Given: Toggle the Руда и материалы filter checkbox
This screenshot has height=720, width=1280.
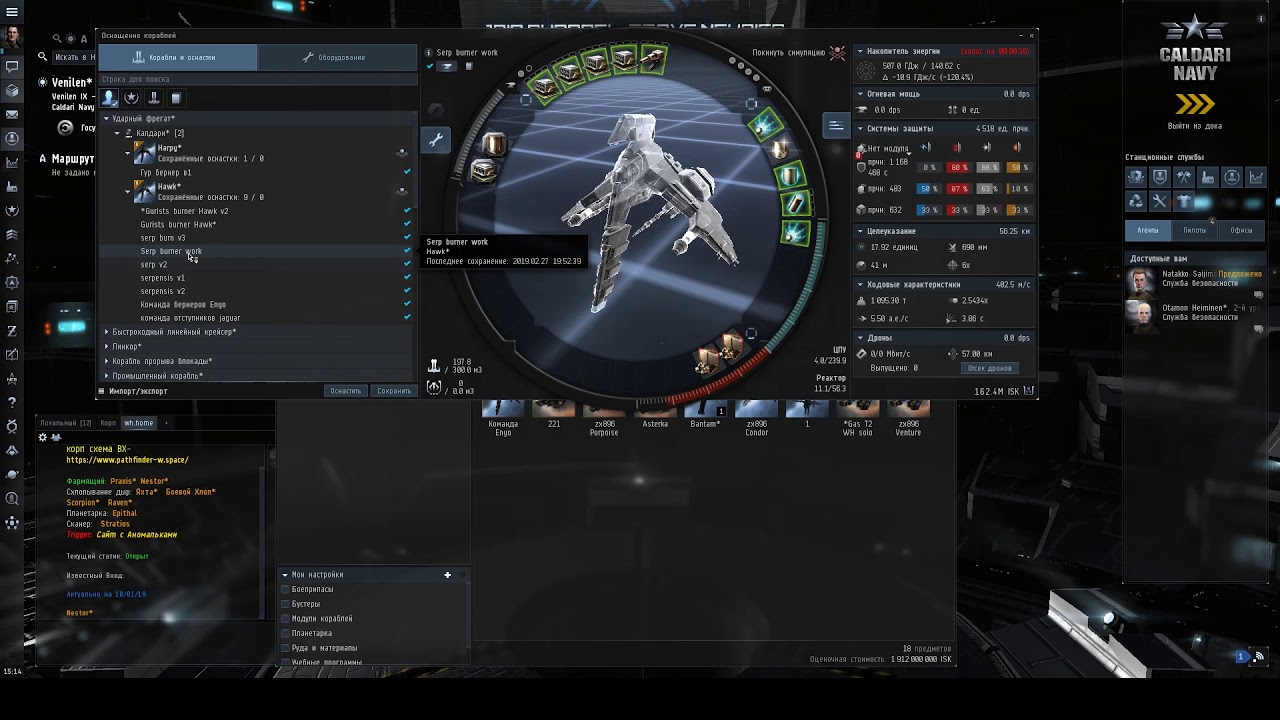Looking at the screenshot, I should [285, 648].
